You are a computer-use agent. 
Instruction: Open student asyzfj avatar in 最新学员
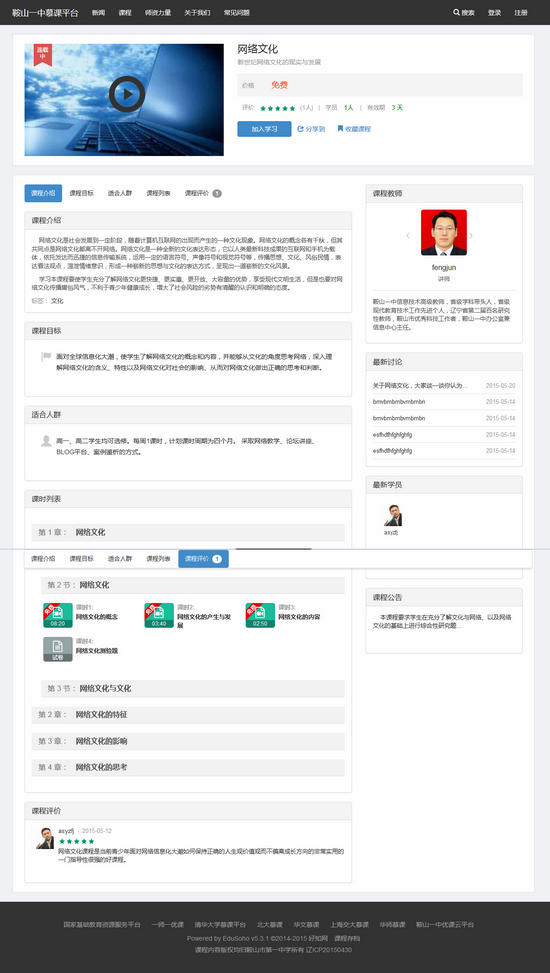tap(392, 516)
